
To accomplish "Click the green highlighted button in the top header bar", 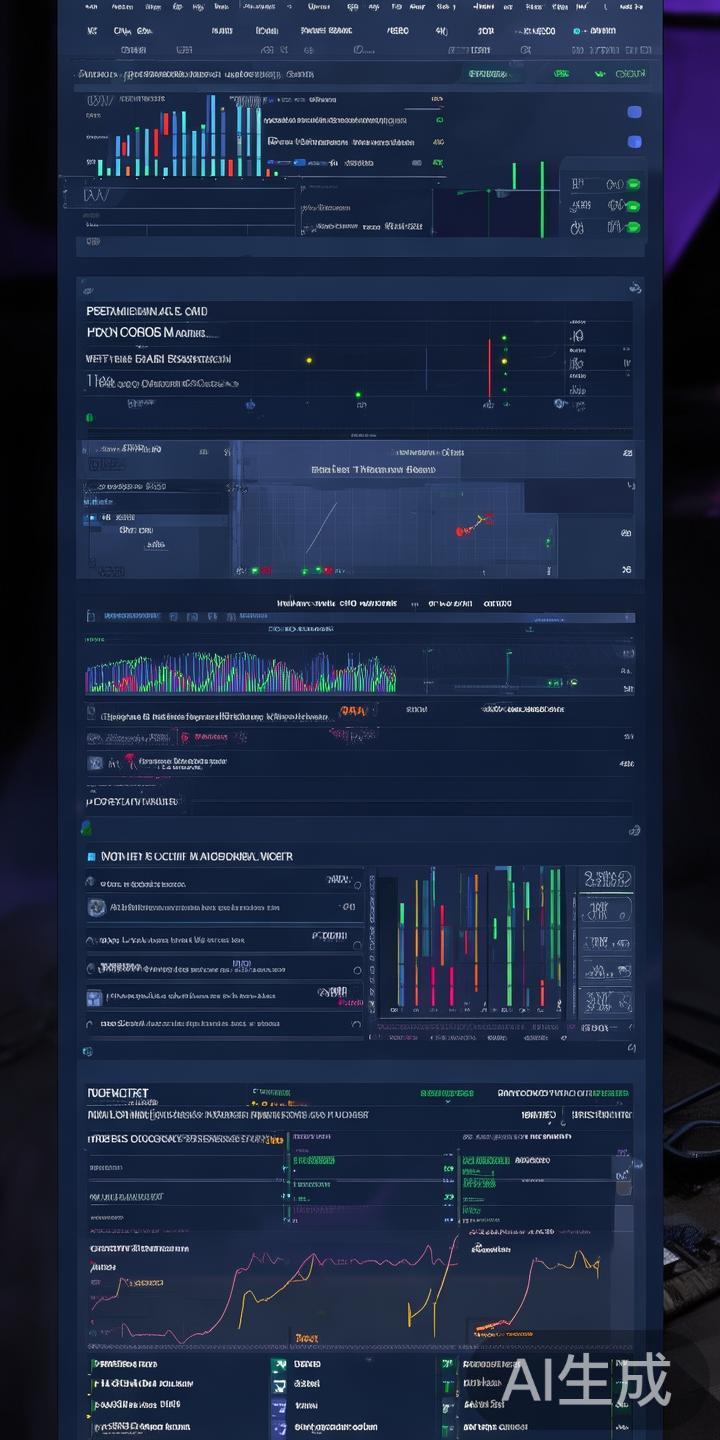I will 489,74.
